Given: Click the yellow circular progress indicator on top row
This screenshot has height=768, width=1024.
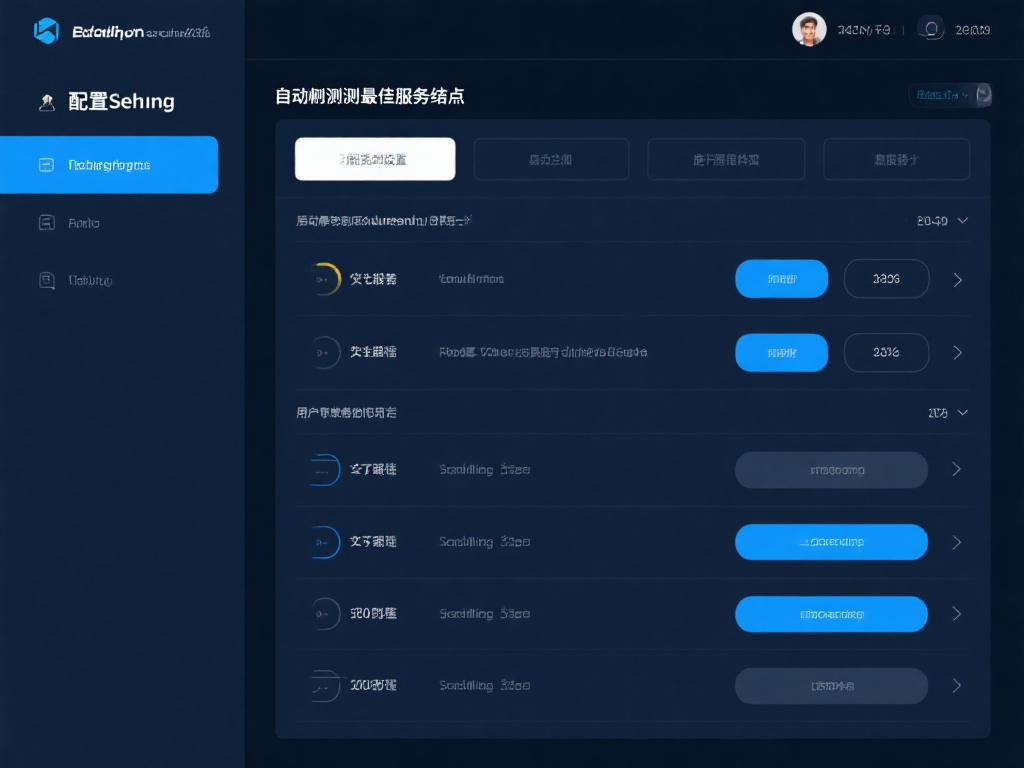Looking at the screenshot, I should [325, 278].
